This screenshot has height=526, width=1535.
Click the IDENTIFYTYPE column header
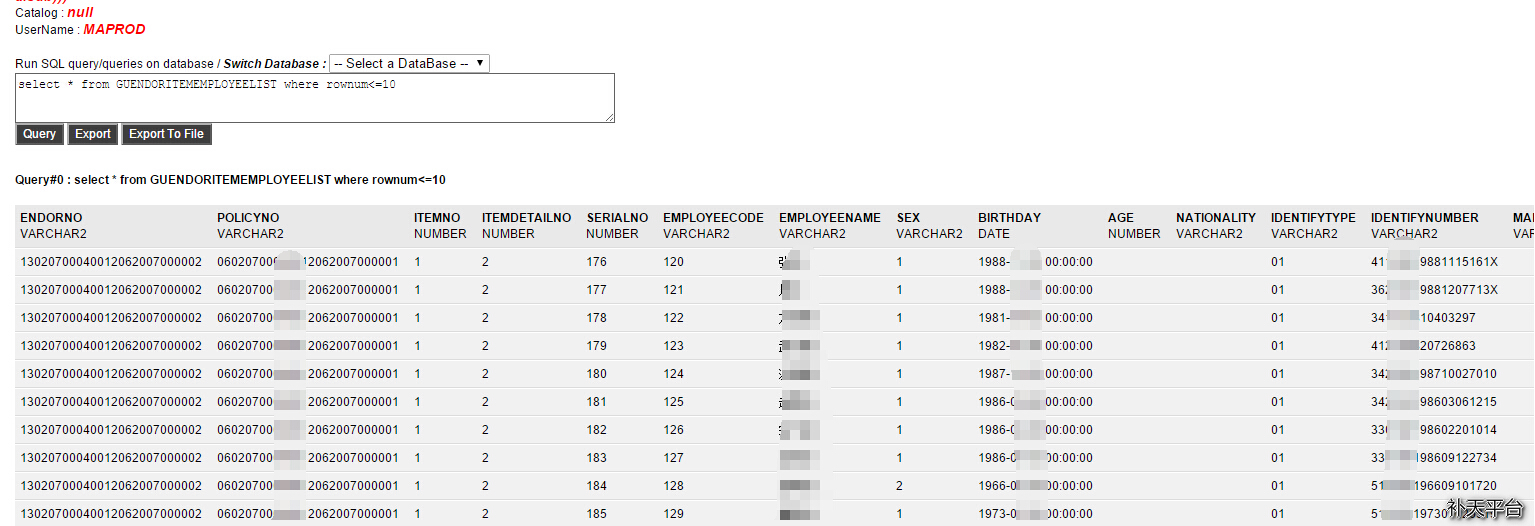point(1313,218)
